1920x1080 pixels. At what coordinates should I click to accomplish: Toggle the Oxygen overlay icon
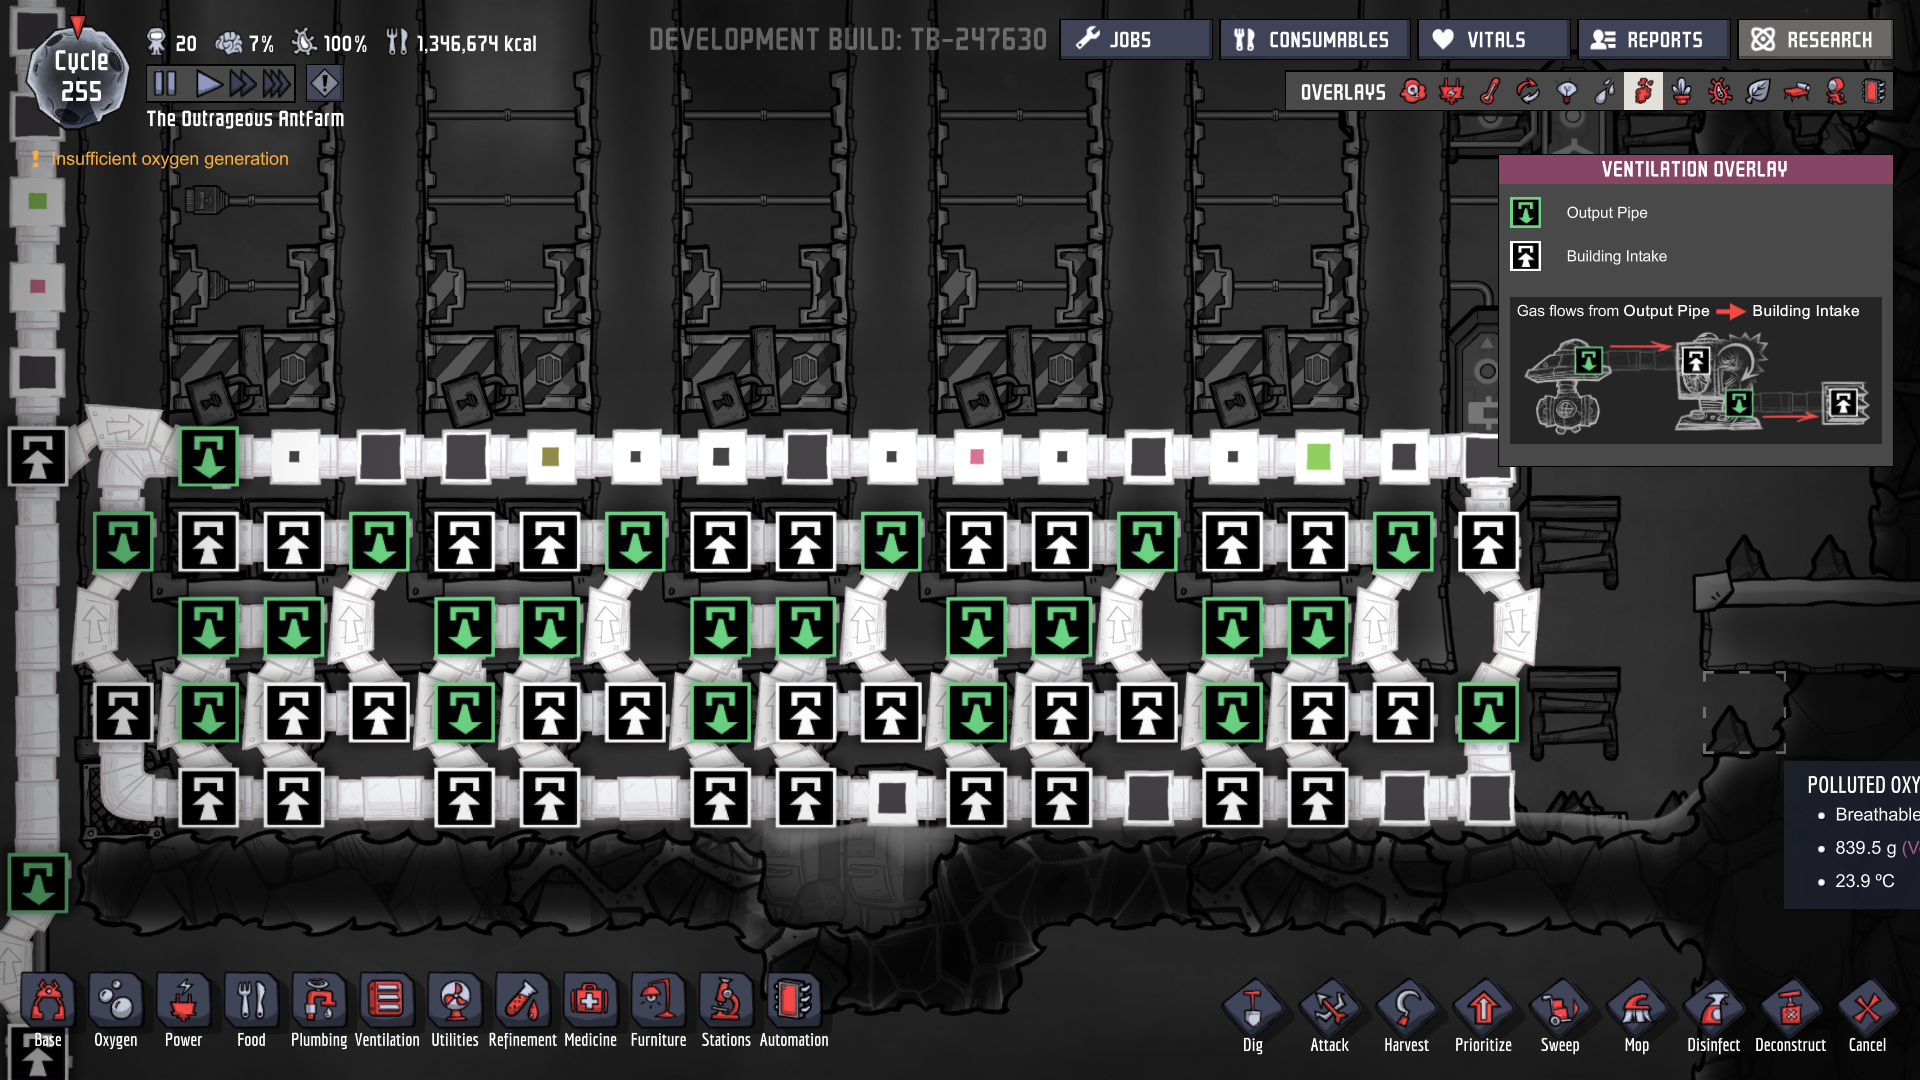tap(1413, 92)
